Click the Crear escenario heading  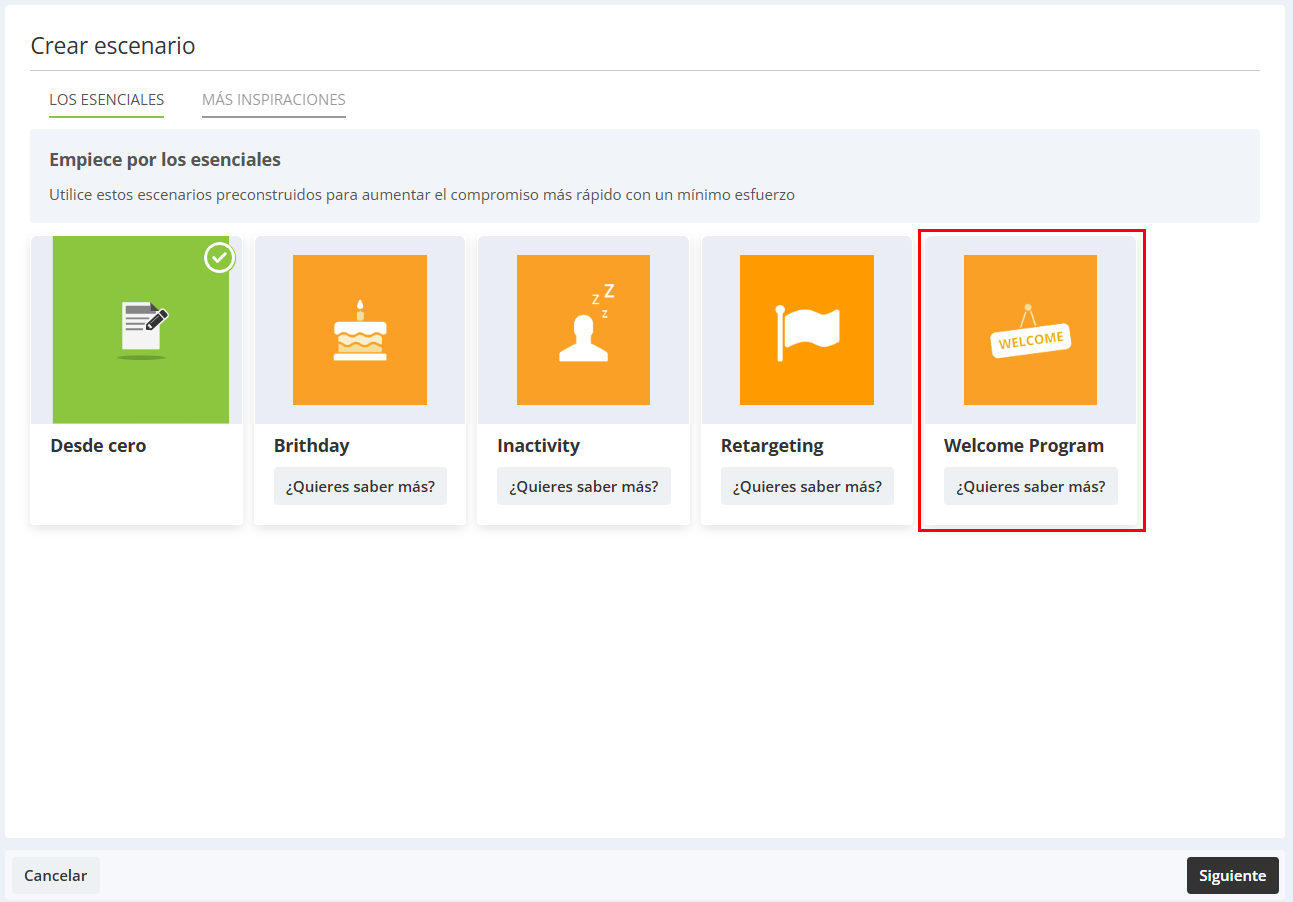(113, 46)
